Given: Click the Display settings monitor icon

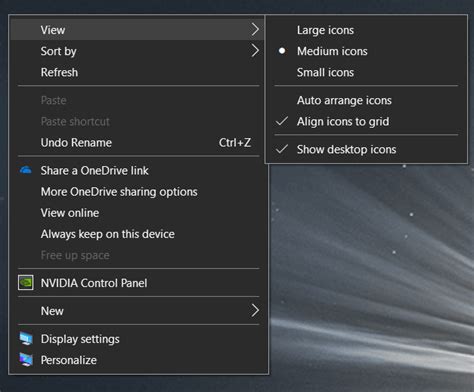Looking at the screenshot, I should coord(26,339).
